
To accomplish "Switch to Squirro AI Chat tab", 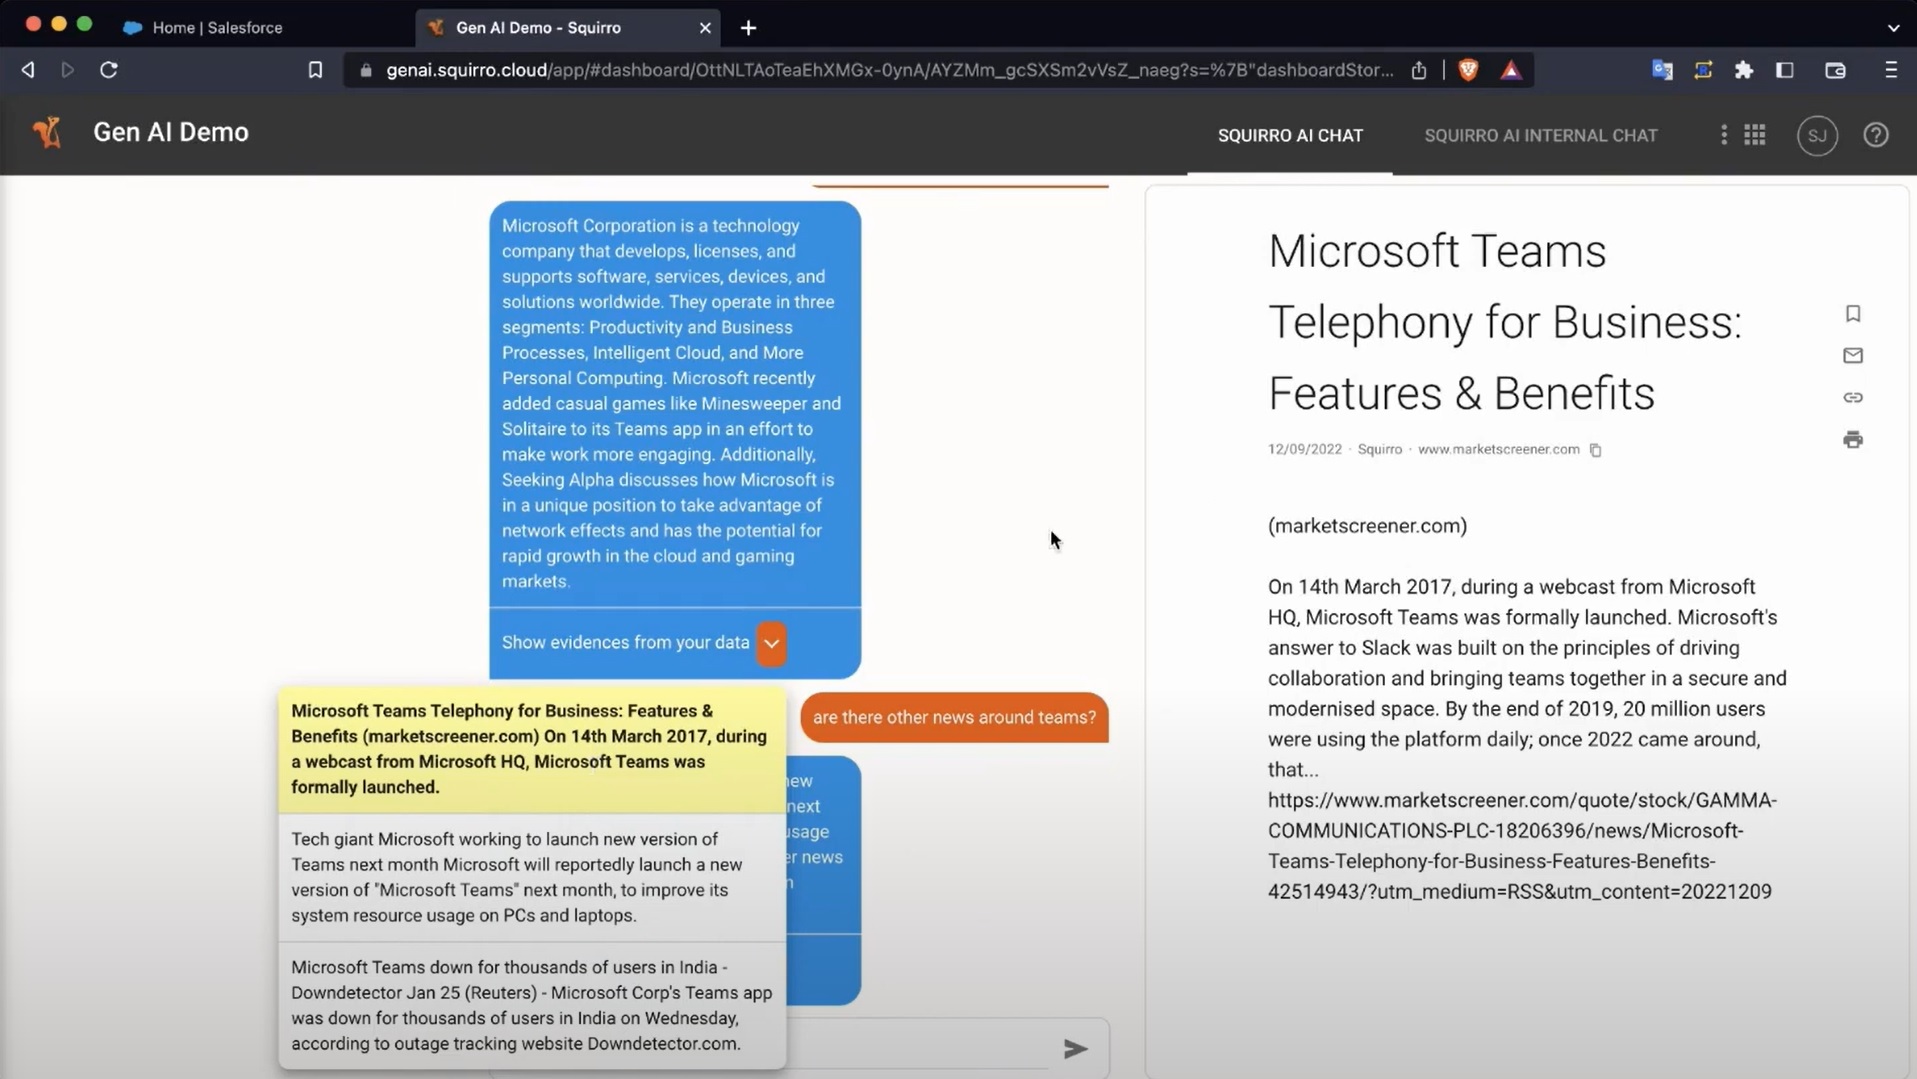I will [1290, 136].
